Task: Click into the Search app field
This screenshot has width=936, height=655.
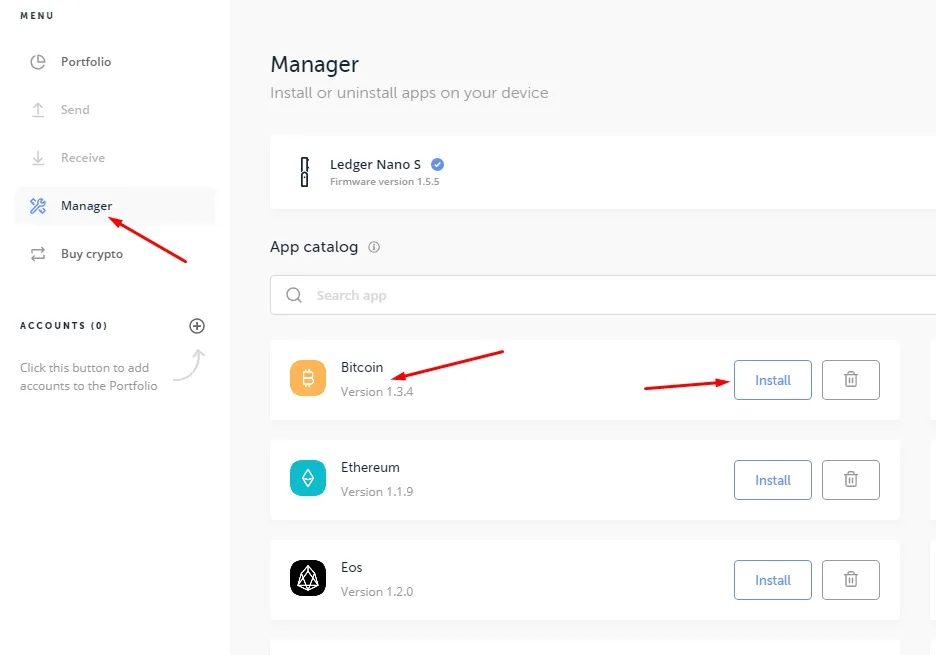Action: (603, 295)
